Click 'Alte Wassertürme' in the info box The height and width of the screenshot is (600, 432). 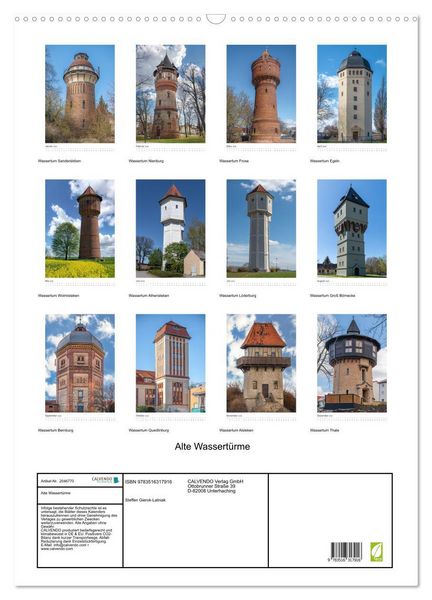coord(55,493)
